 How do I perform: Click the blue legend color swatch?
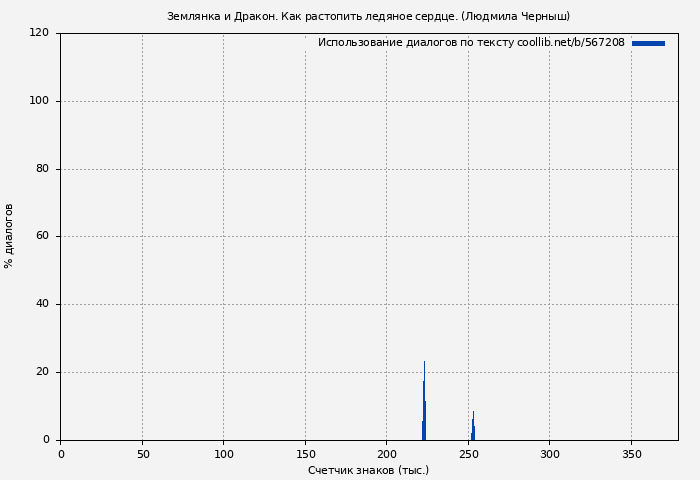648,43
